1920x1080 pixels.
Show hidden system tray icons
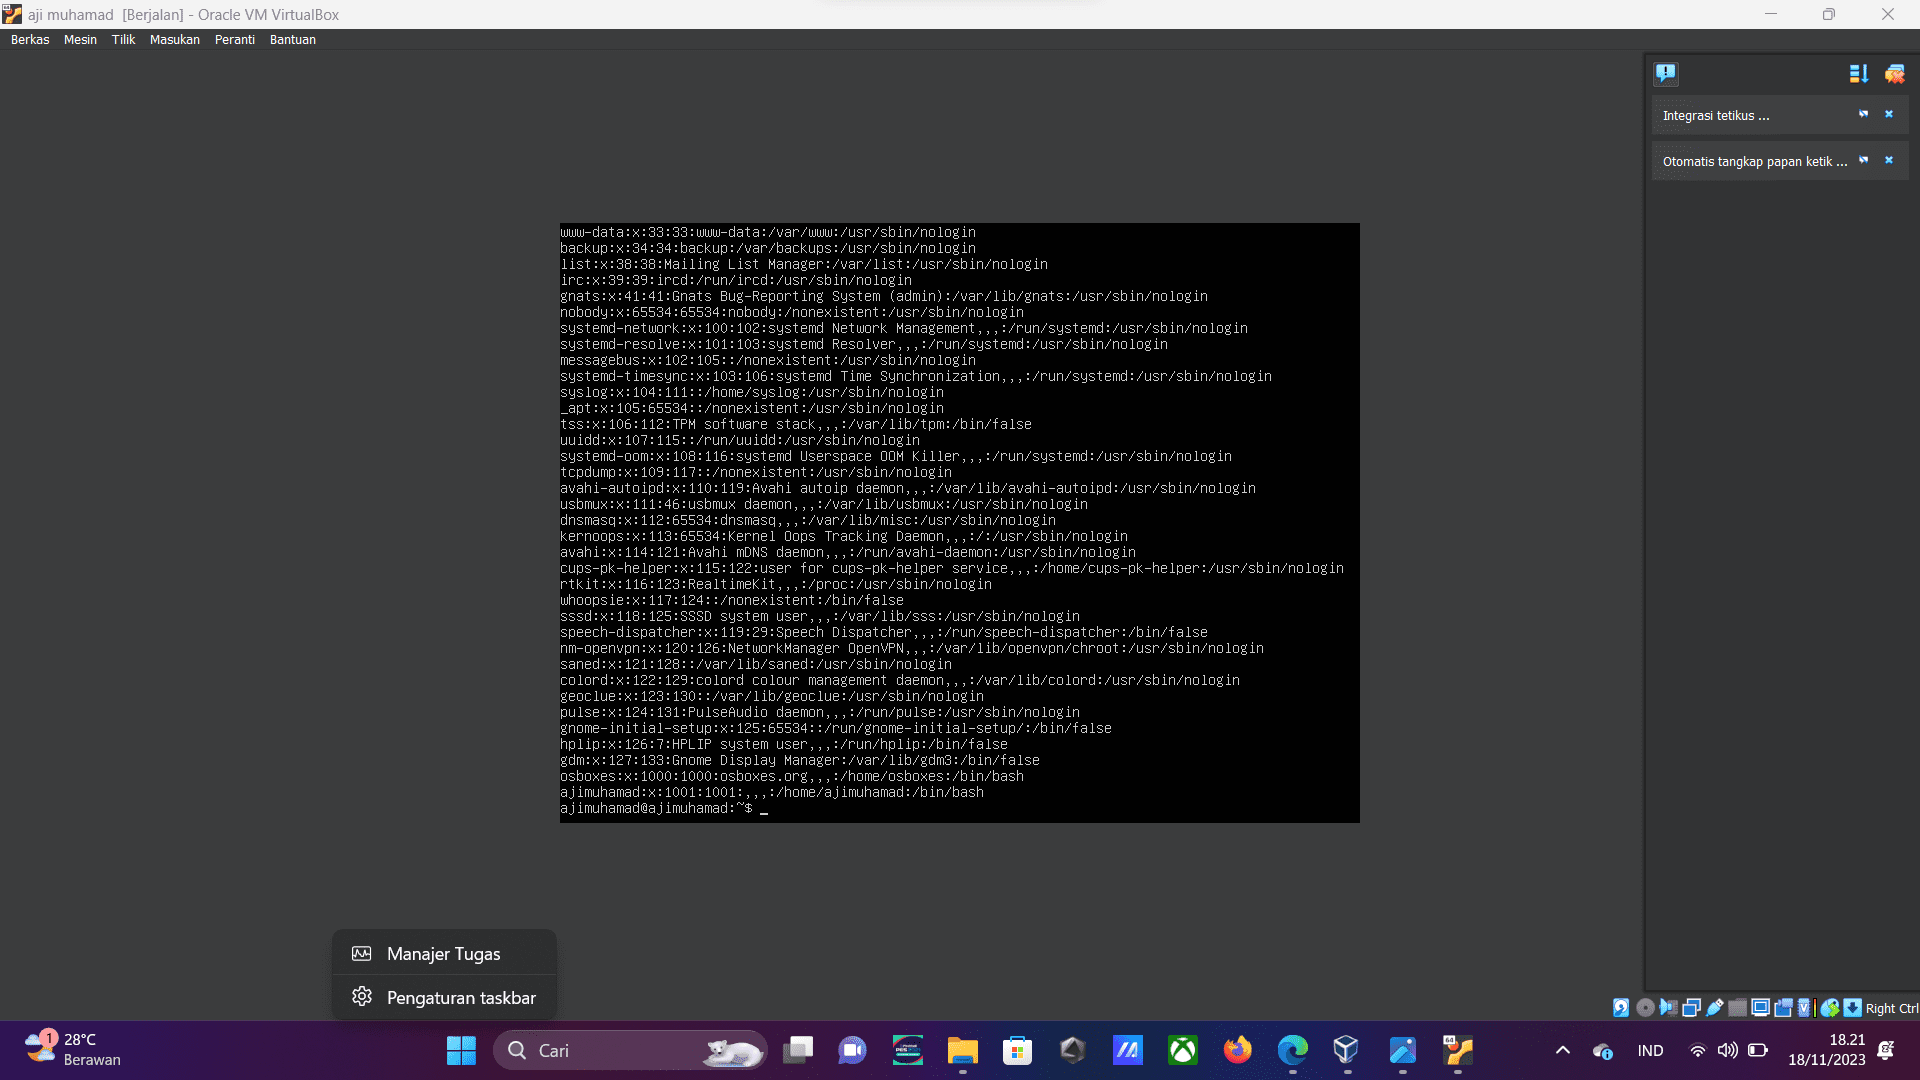point(1563,1050)
